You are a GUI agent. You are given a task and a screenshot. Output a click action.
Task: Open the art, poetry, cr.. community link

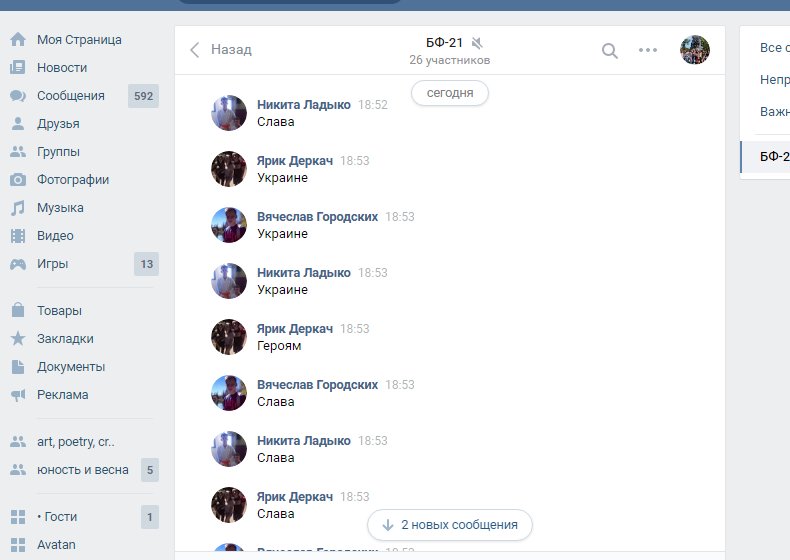coord(76,442)
